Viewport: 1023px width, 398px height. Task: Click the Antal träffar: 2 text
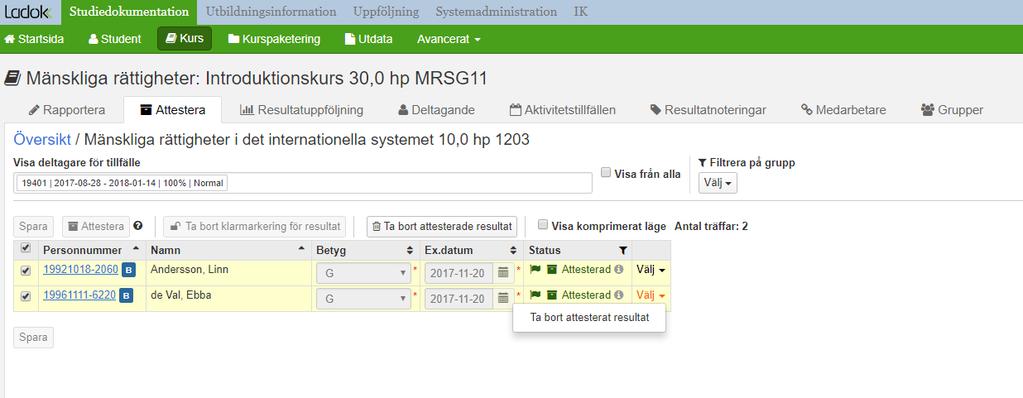[x=710, y=226]
